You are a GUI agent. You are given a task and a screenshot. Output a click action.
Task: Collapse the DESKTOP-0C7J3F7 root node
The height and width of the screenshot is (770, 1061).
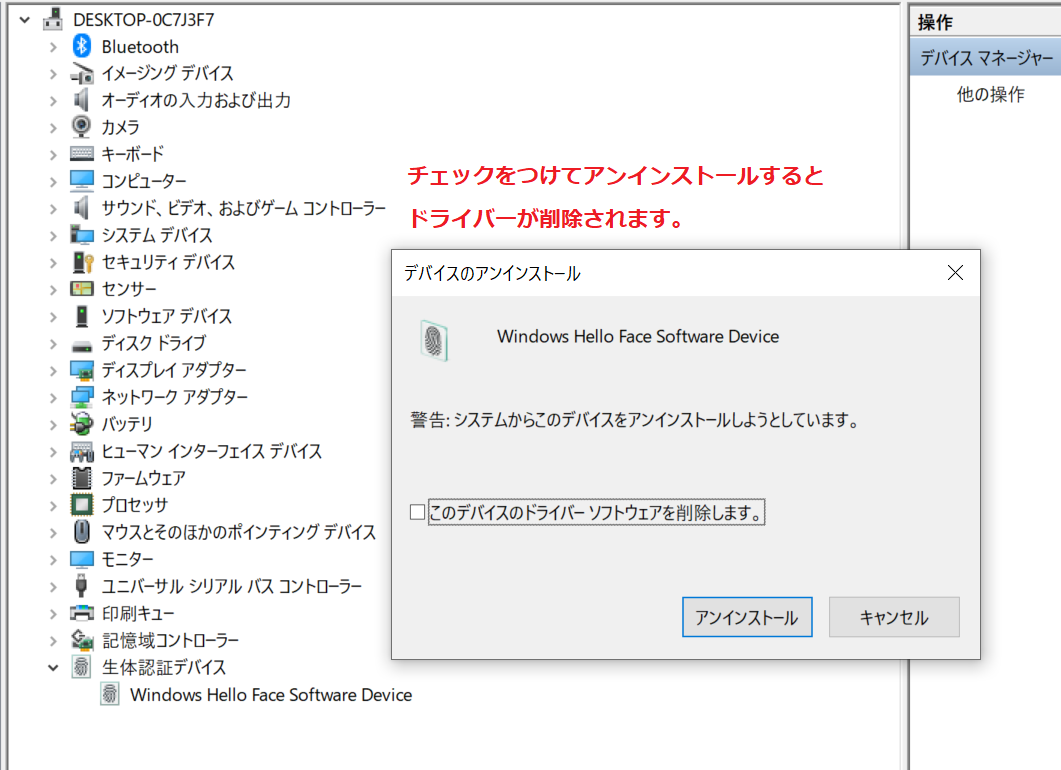click(x=24, y=20)
